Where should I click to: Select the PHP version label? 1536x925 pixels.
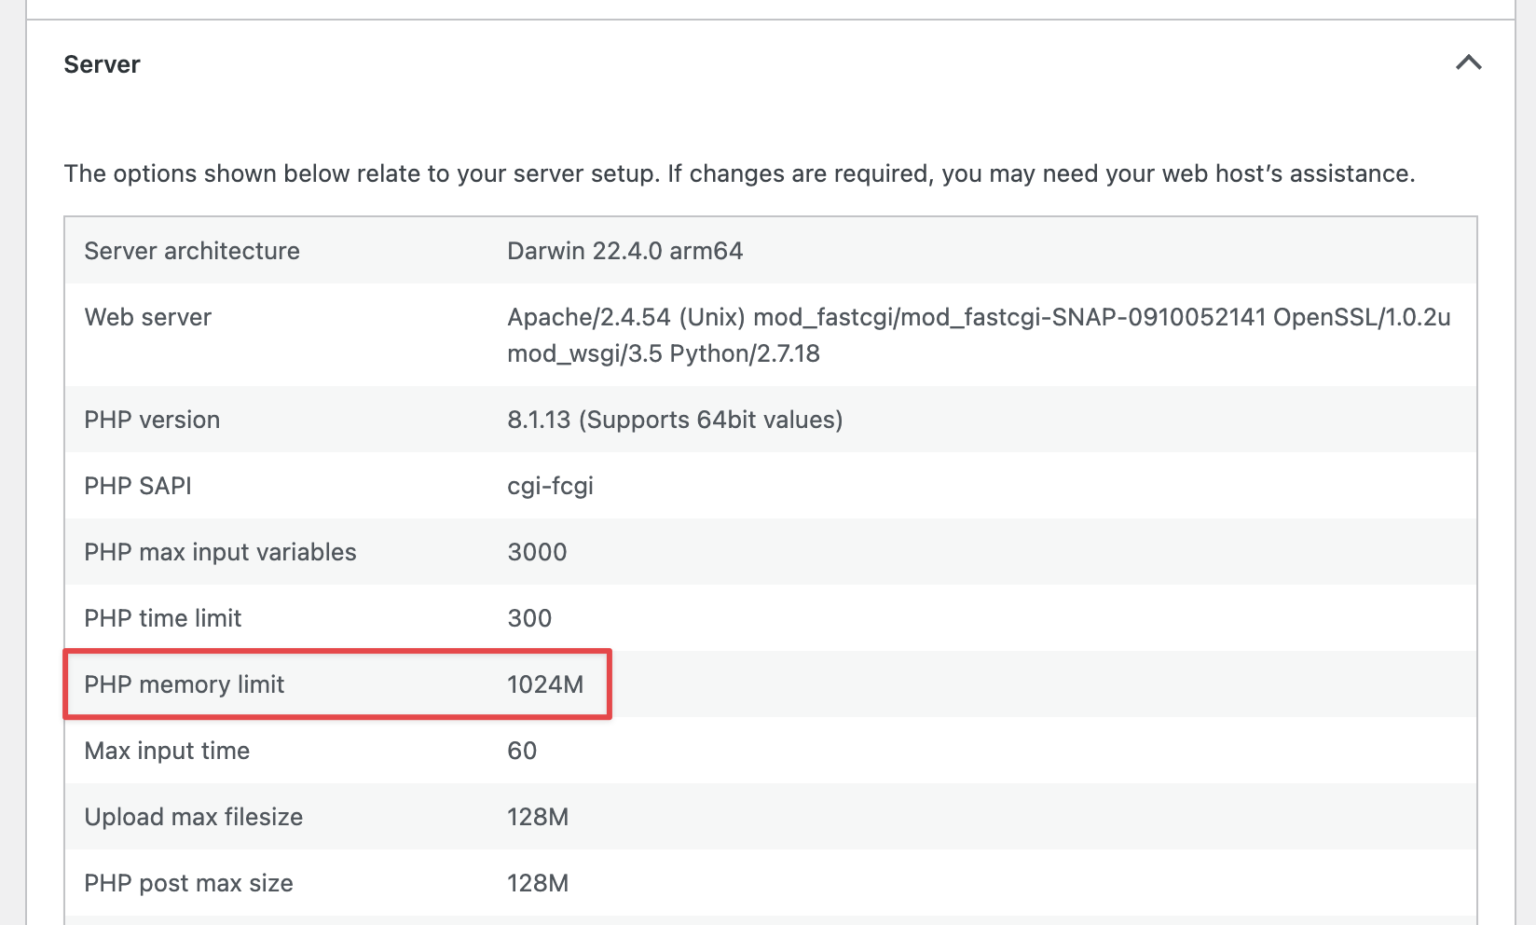(152, 420)
